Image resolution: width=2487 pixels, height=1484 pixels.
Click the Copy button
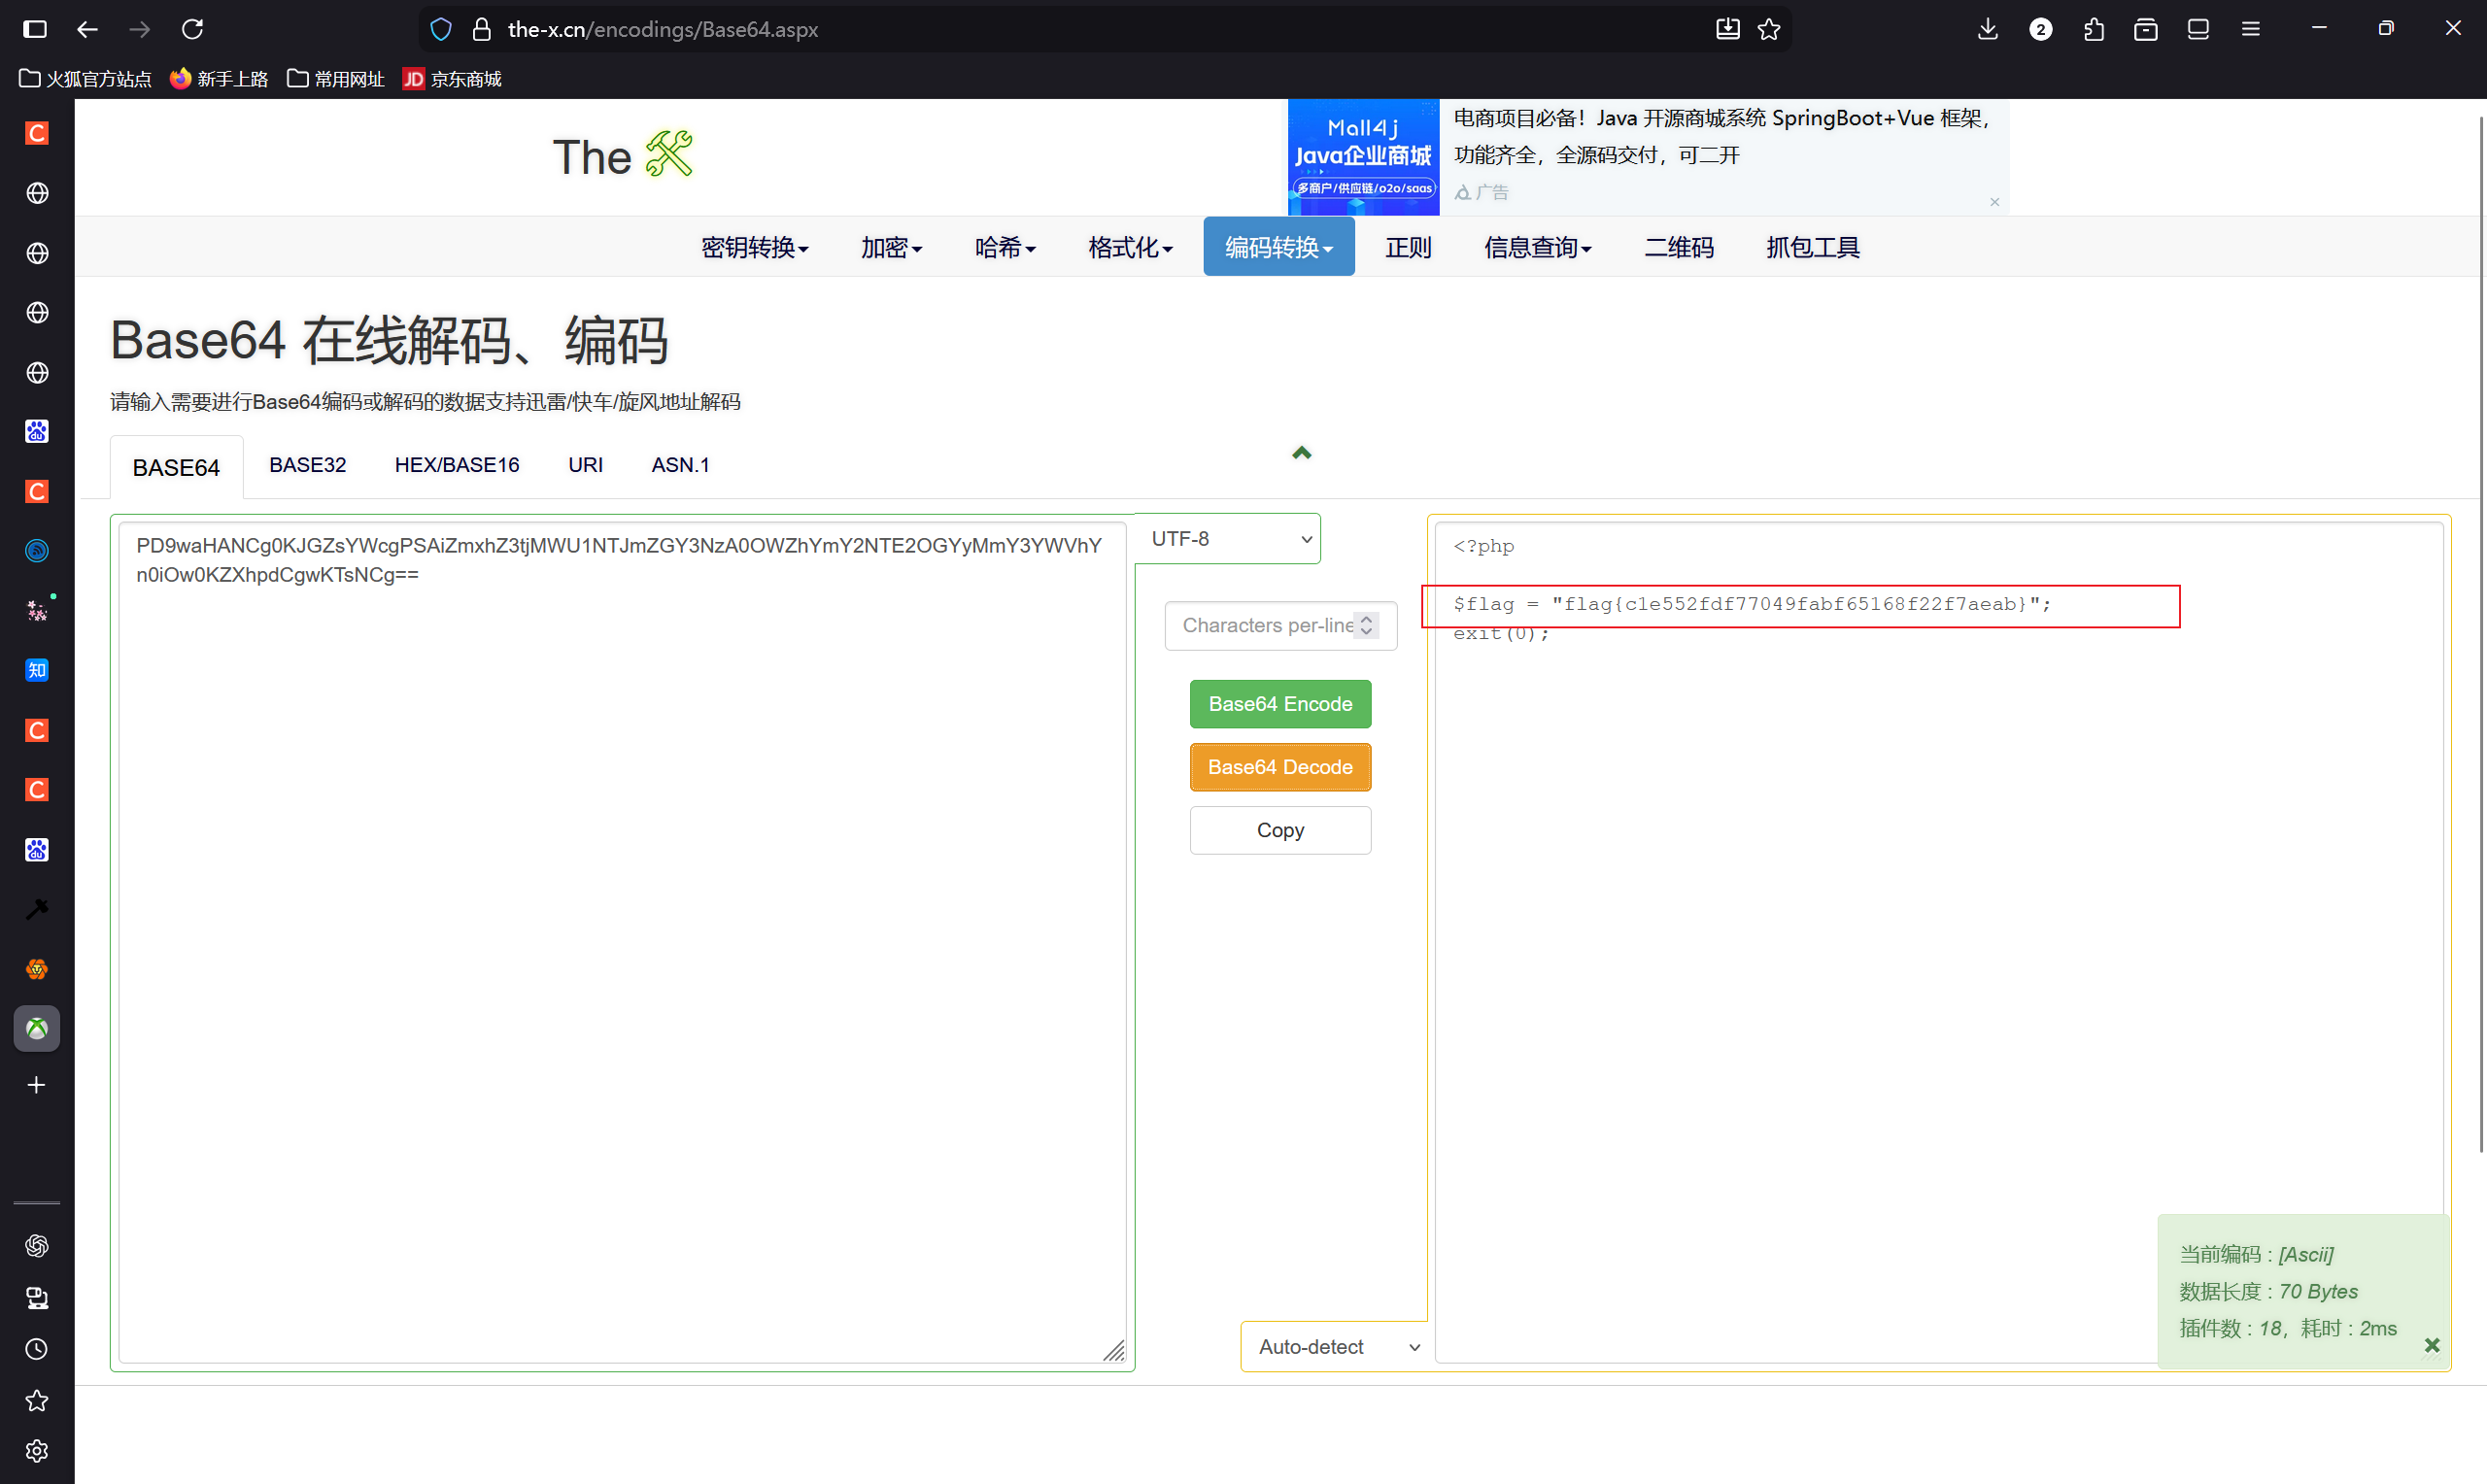tap(1279, 830)
